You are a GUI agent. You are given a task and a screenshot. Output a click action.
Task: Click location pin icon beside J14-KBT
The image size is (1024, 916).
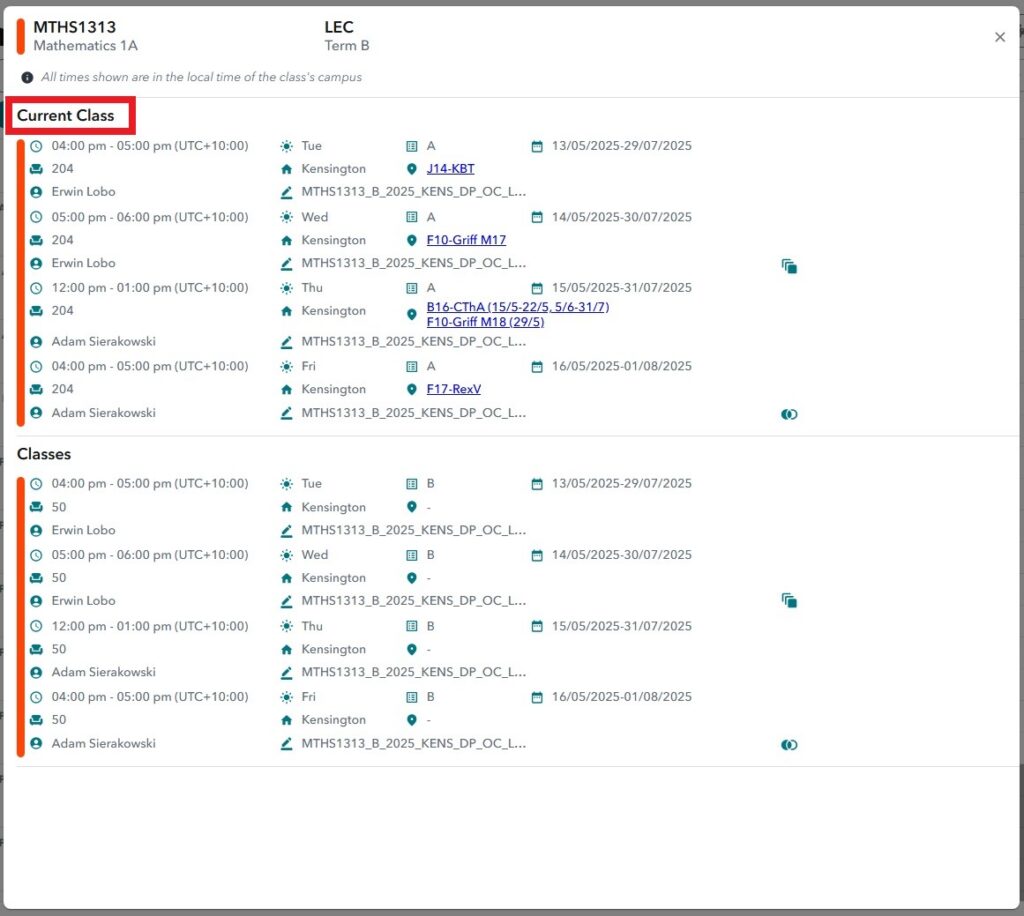click(411, 169)
